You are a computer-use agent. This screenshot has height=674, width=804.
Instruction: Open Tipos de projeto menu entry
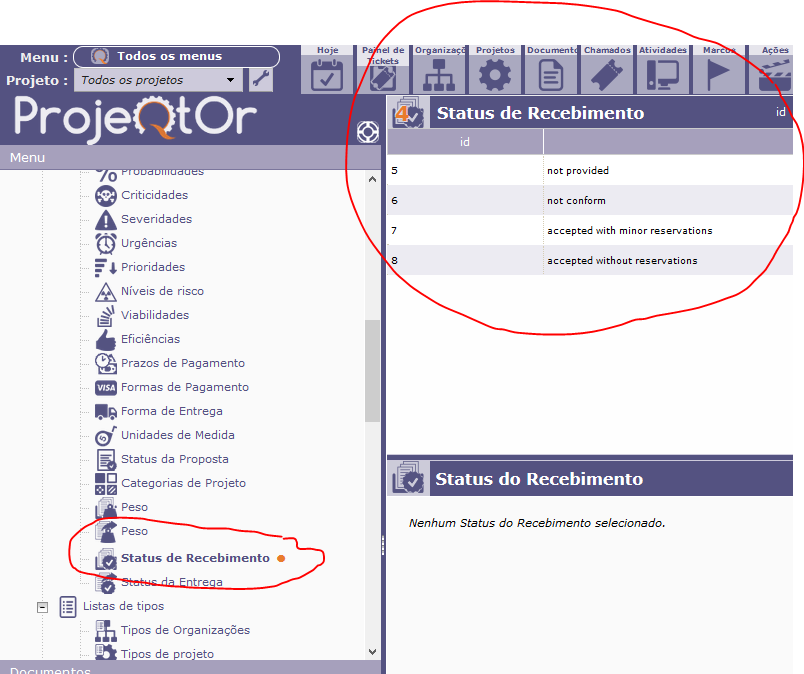coord(167,654)
